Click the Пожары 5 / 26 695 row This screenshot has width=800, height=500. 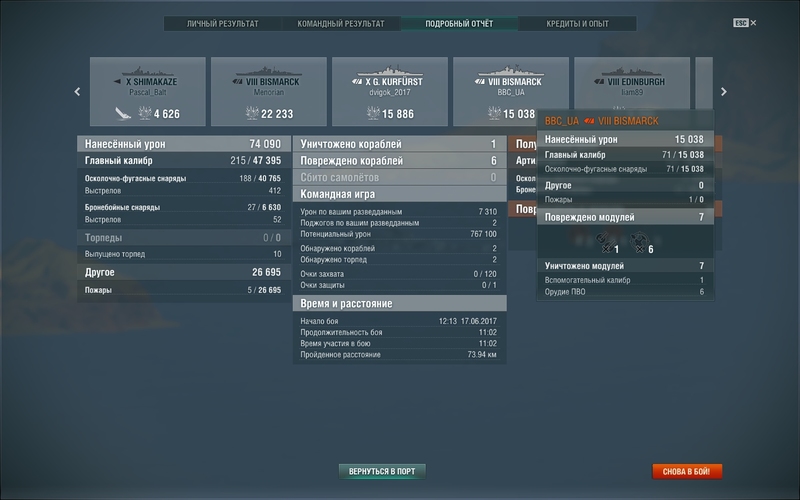(184, 290)
